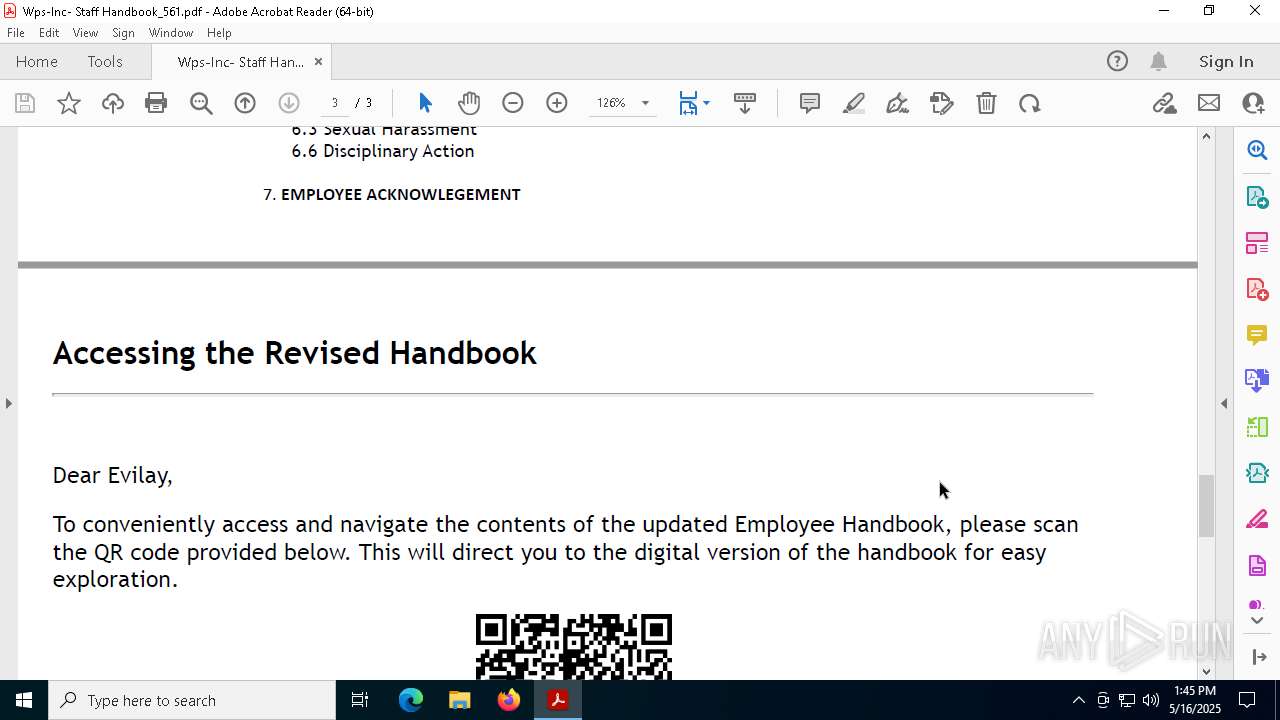This screenshot has height=720, width=1280.
Task: Open the zoom level dropdown arrow
Action: pos(645,103)
